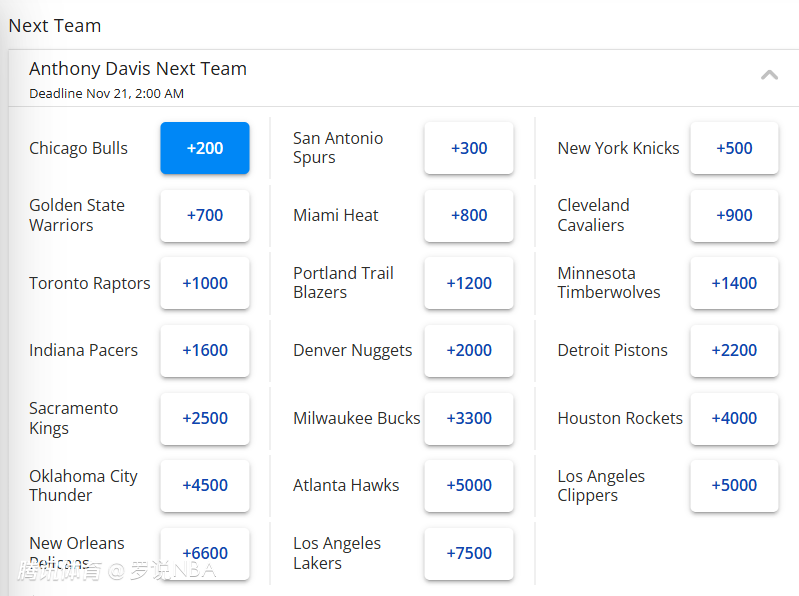Choose Sacramento Kings +2500 odds

[x=205, y=418]
